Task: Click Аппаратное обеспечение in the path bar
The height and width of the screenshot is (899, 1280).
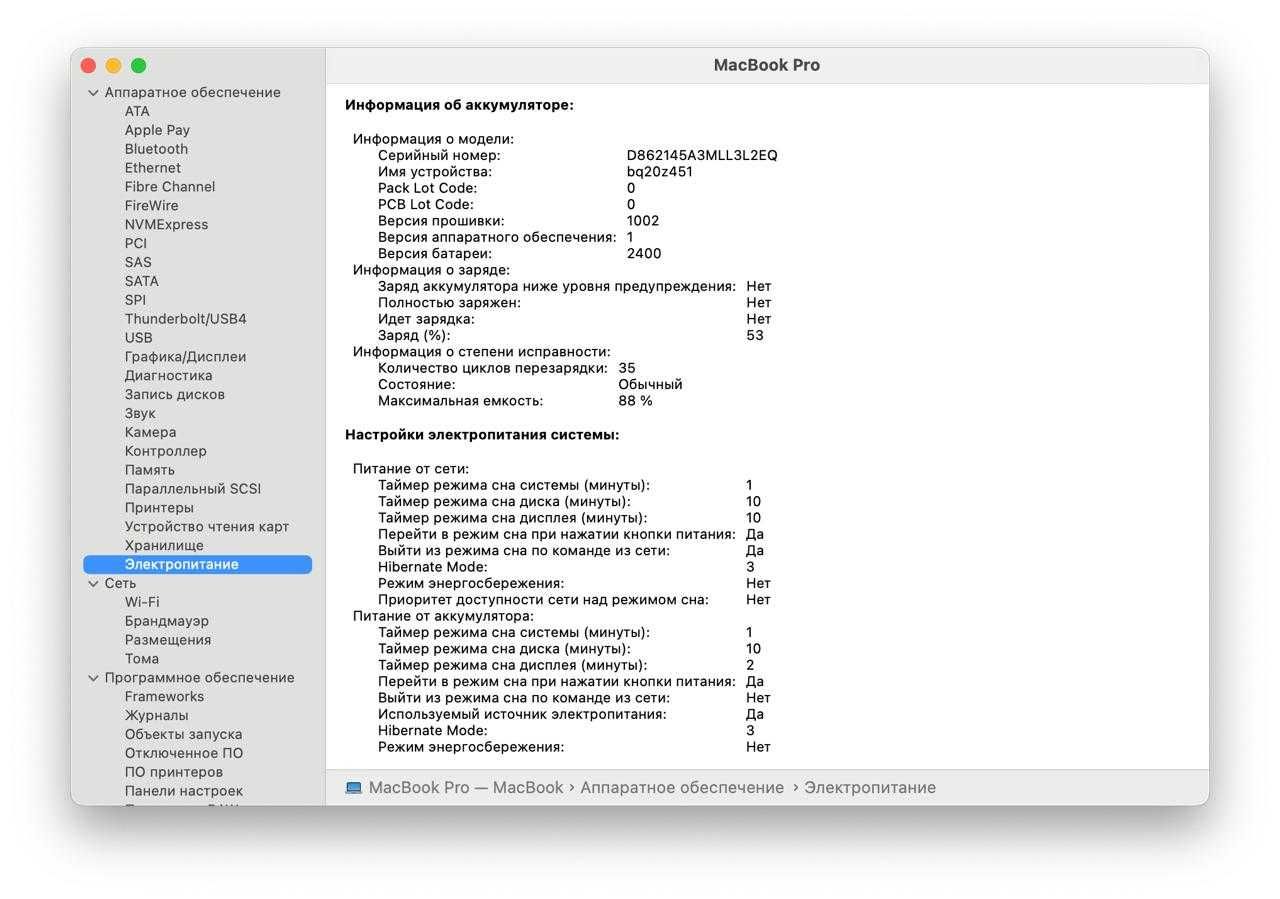Action: 682,788
